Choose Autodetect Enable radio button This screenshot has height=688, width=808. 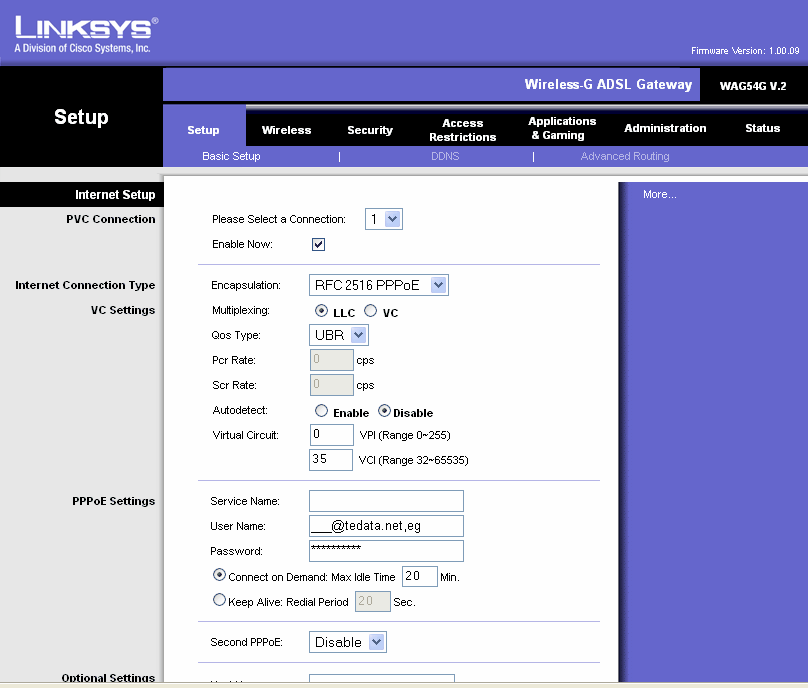(x=321, y=411)
